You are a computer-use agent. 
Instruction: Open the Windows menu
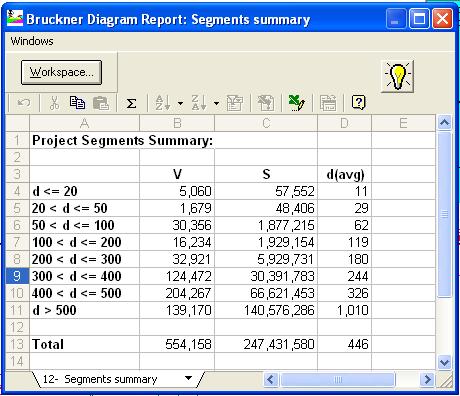point(32,41)
